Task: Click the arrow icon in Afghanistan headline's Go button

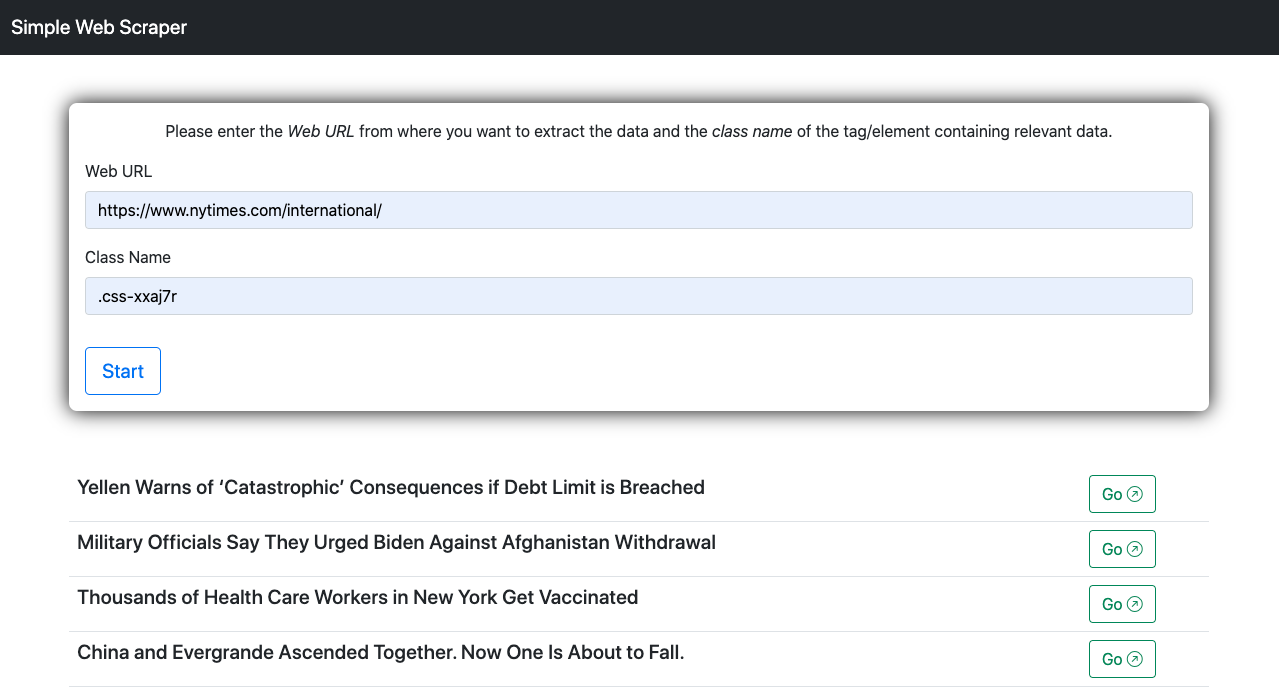Action: pos(1135,549)
